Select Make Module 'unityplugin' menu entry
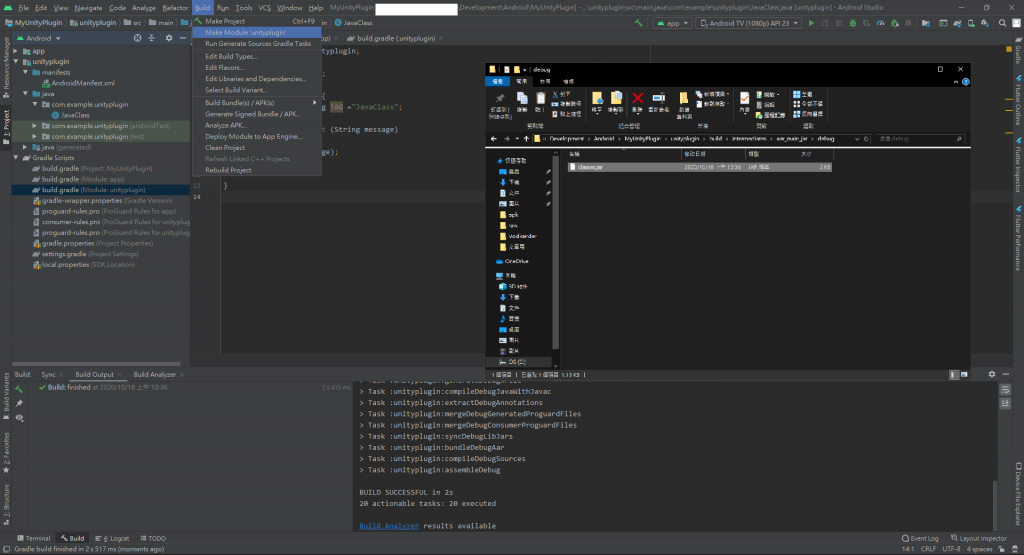Viewport: 1024px width, 555px height. 257,32
